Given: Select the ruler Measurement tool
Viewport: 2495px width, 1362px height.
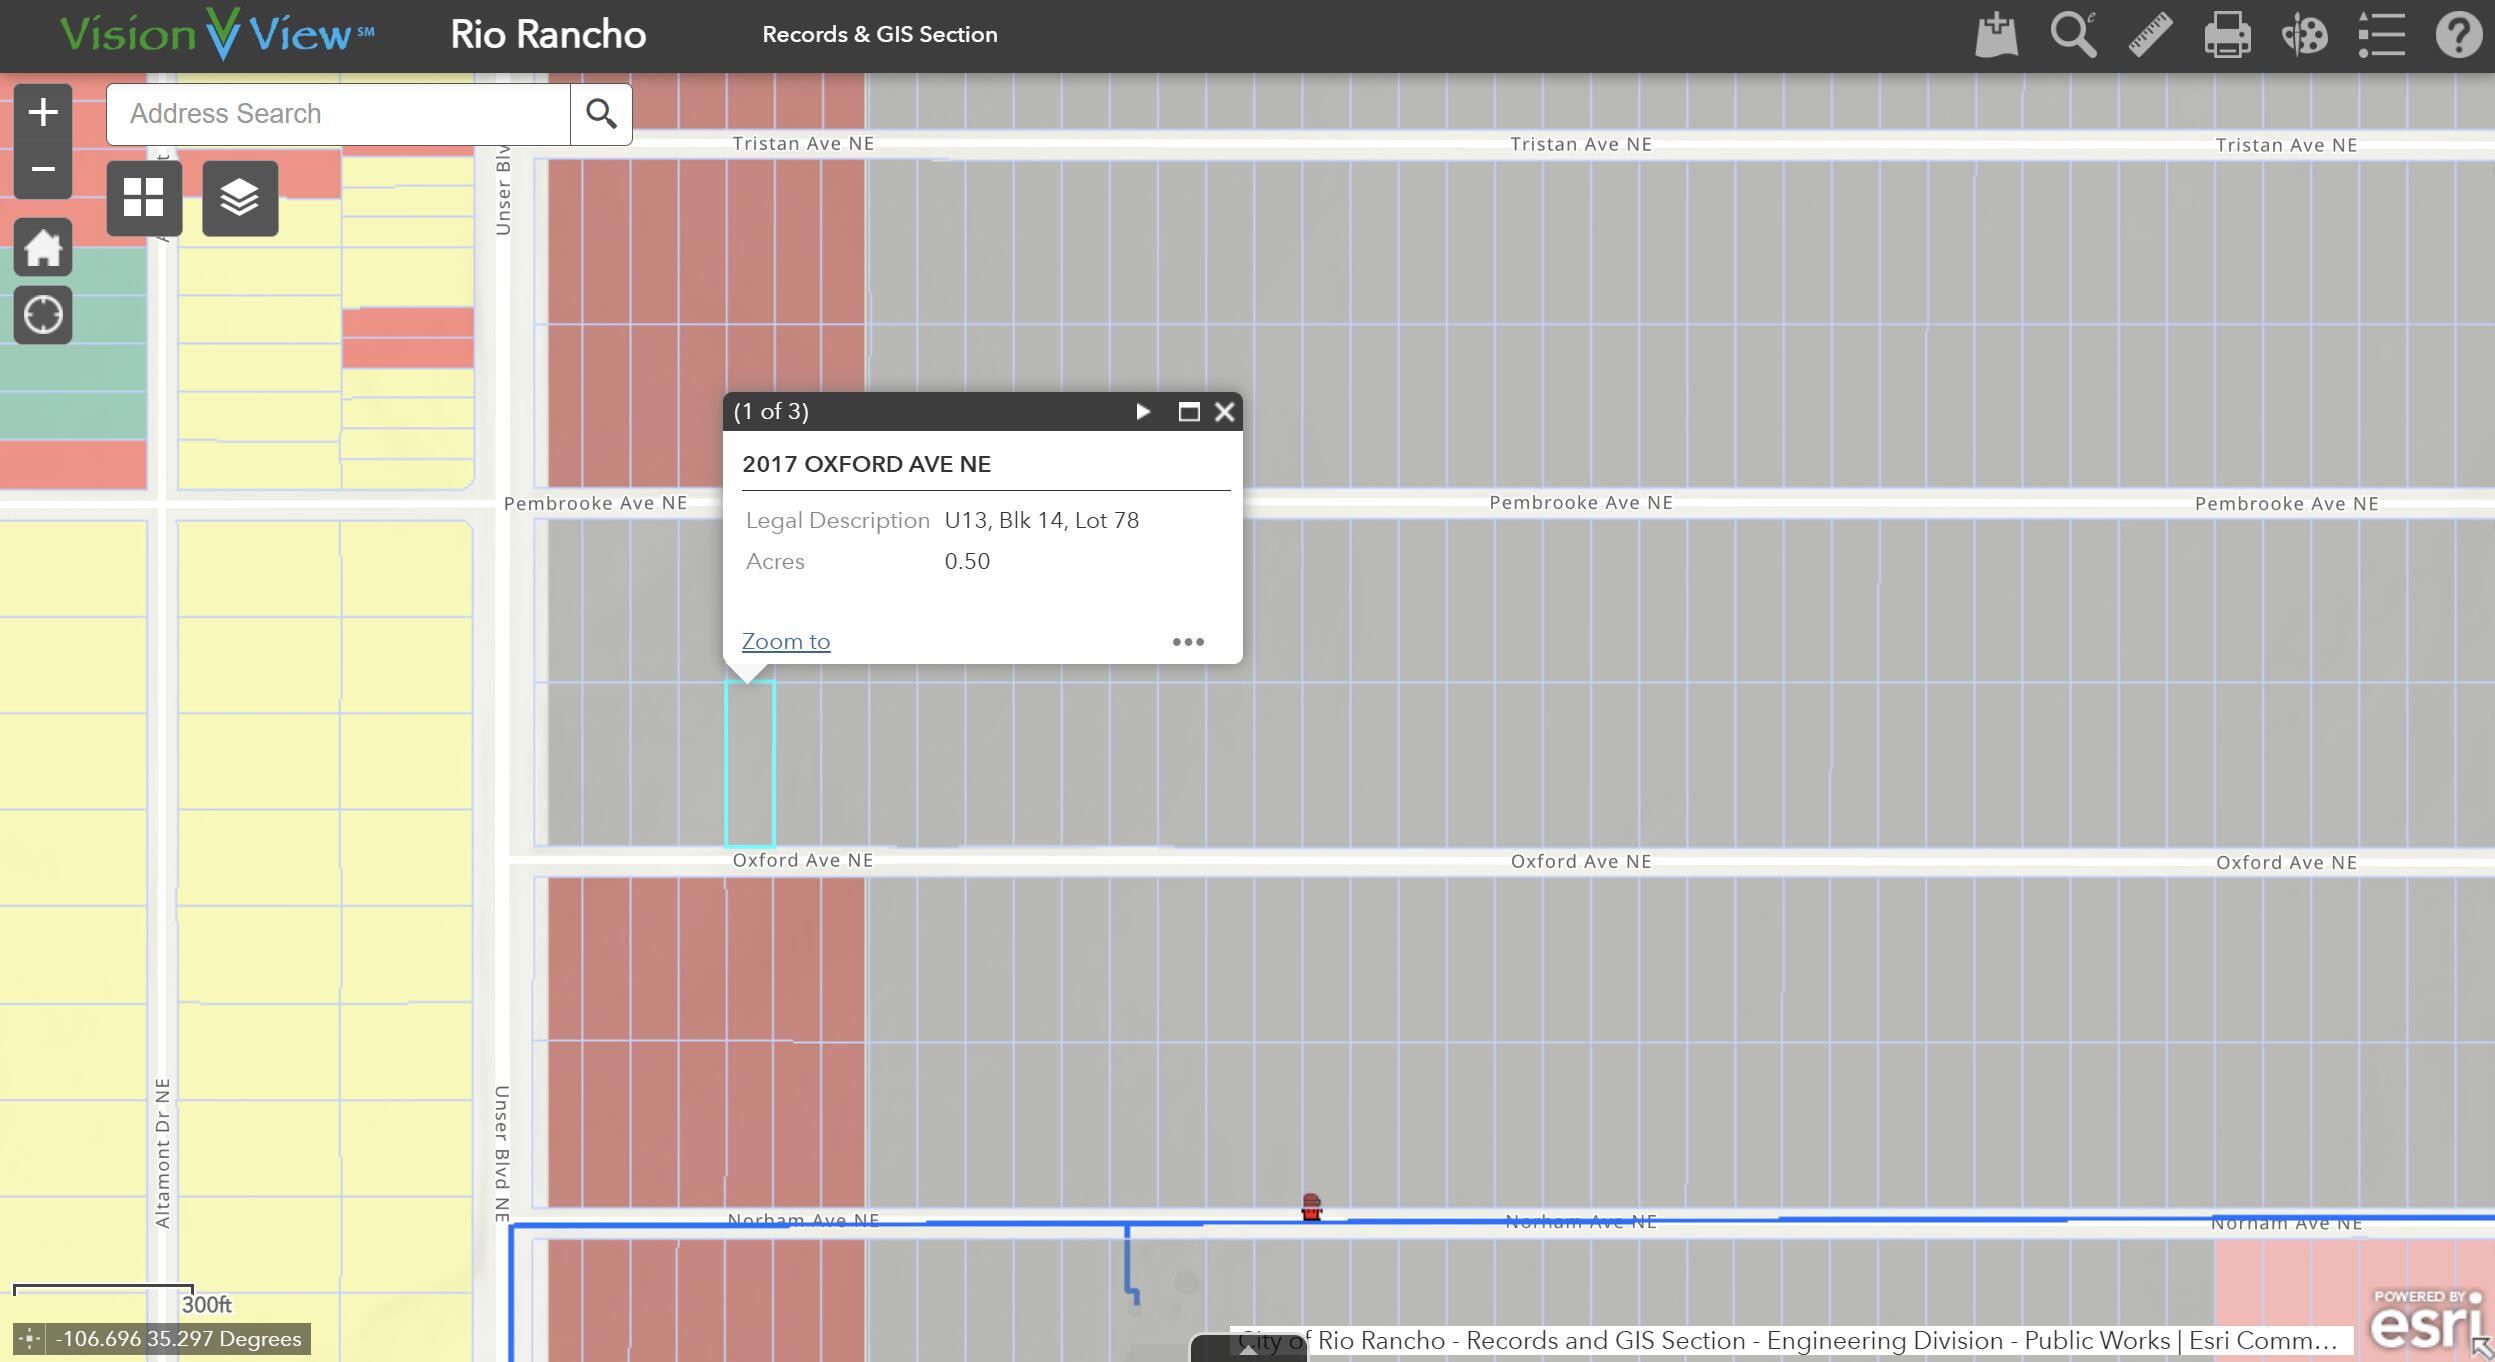Looking at the screenshot, I should [2150, 35].
